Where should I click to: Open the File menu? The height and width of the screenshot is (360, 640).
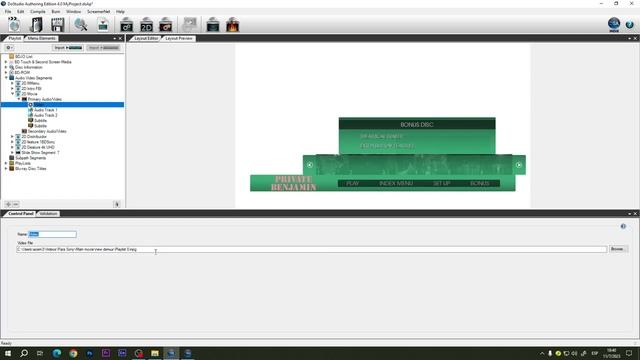pyautogui.click(x=8, y=12)
